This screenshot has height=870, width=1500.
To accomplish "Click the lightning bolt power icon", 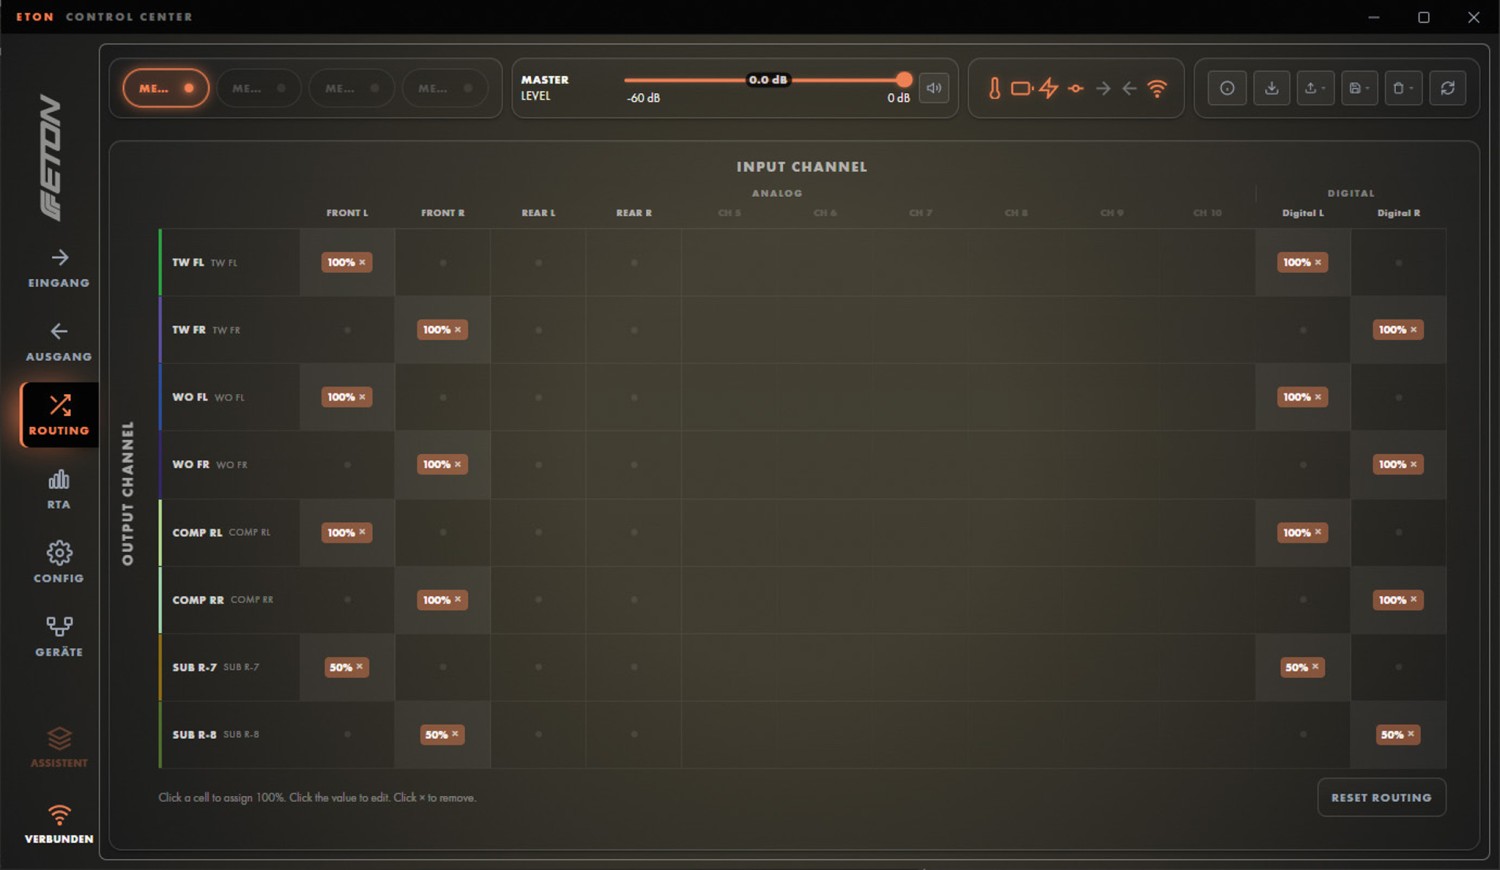I will pos(1048,88).
